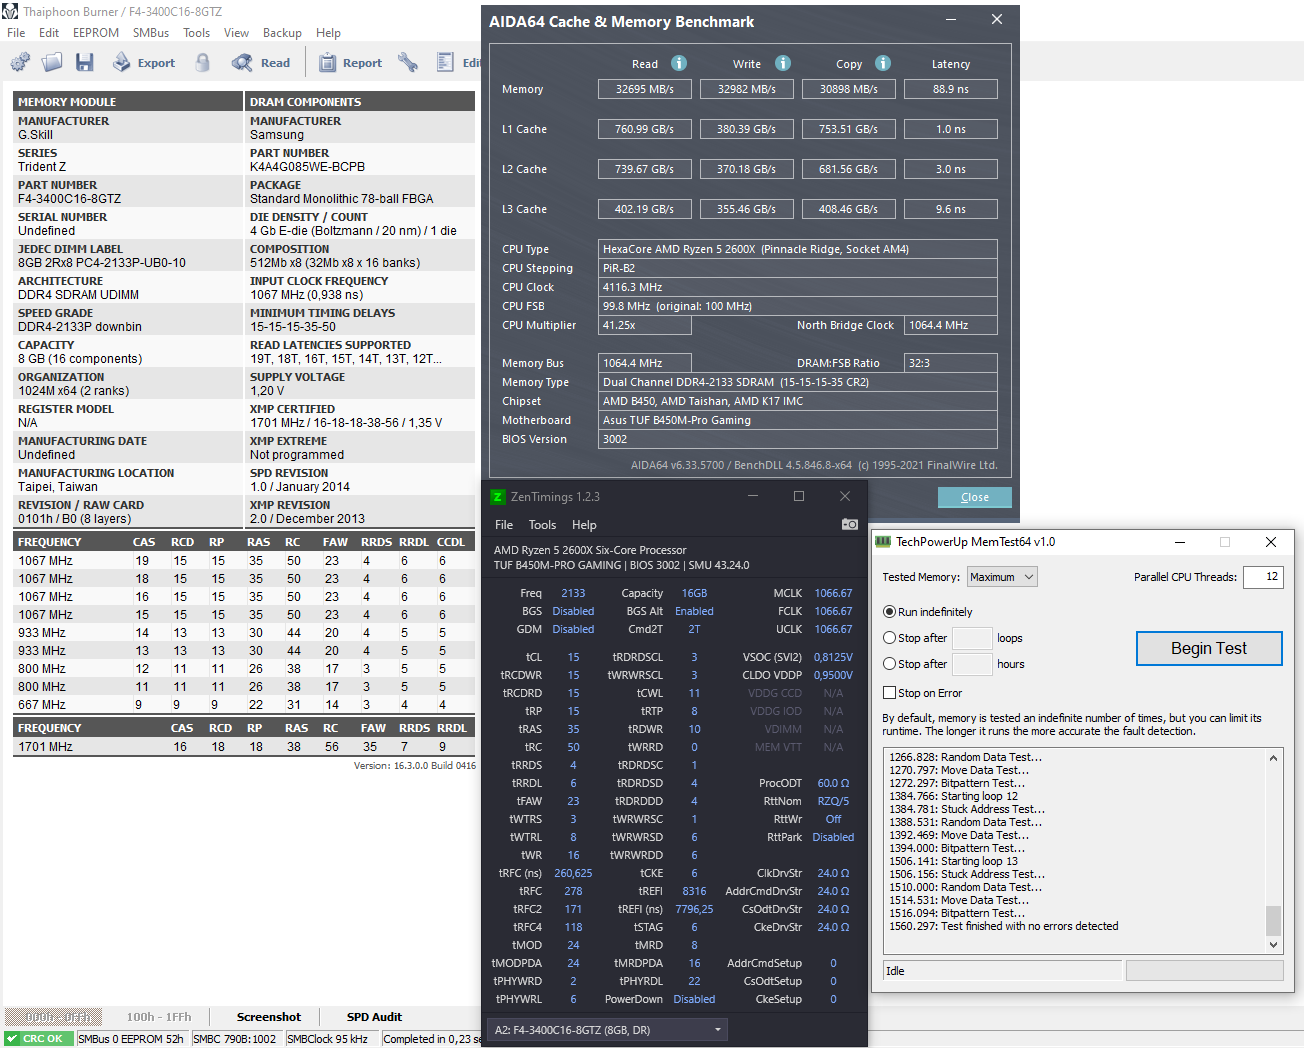Click the Memory Read value 32695 MB/s
Image resolution: width=1304 pixels, height=1048 pixels.
tap(645, 89)
